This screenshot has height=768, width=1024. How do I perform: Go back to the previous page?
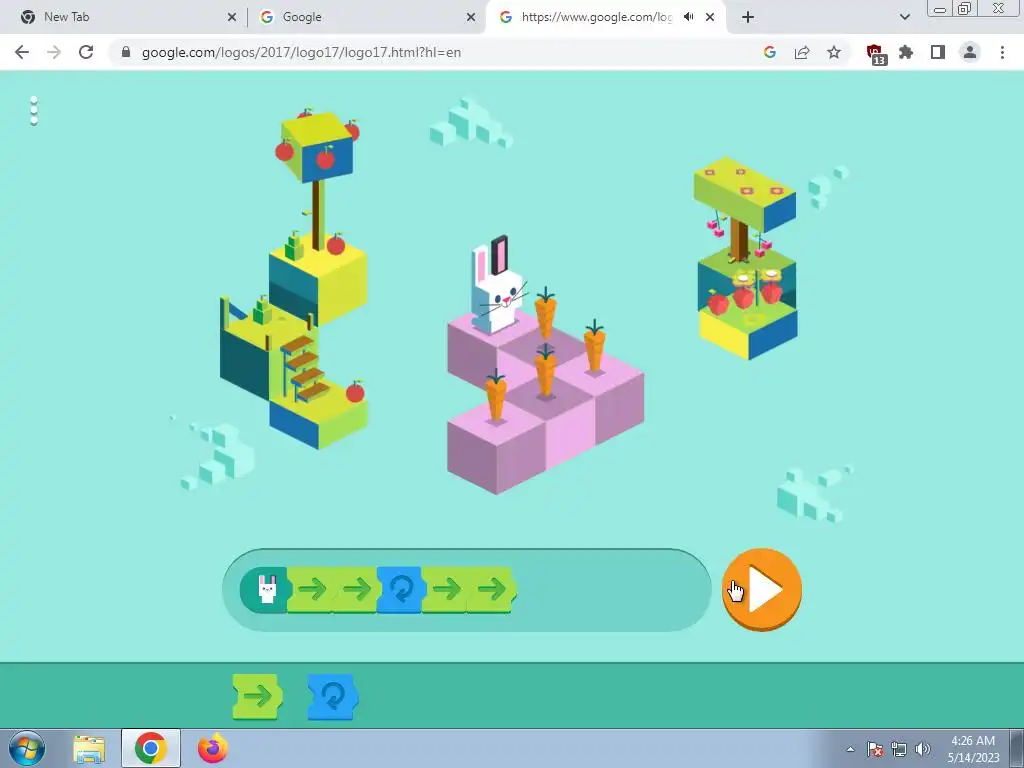tap(22, 52)
